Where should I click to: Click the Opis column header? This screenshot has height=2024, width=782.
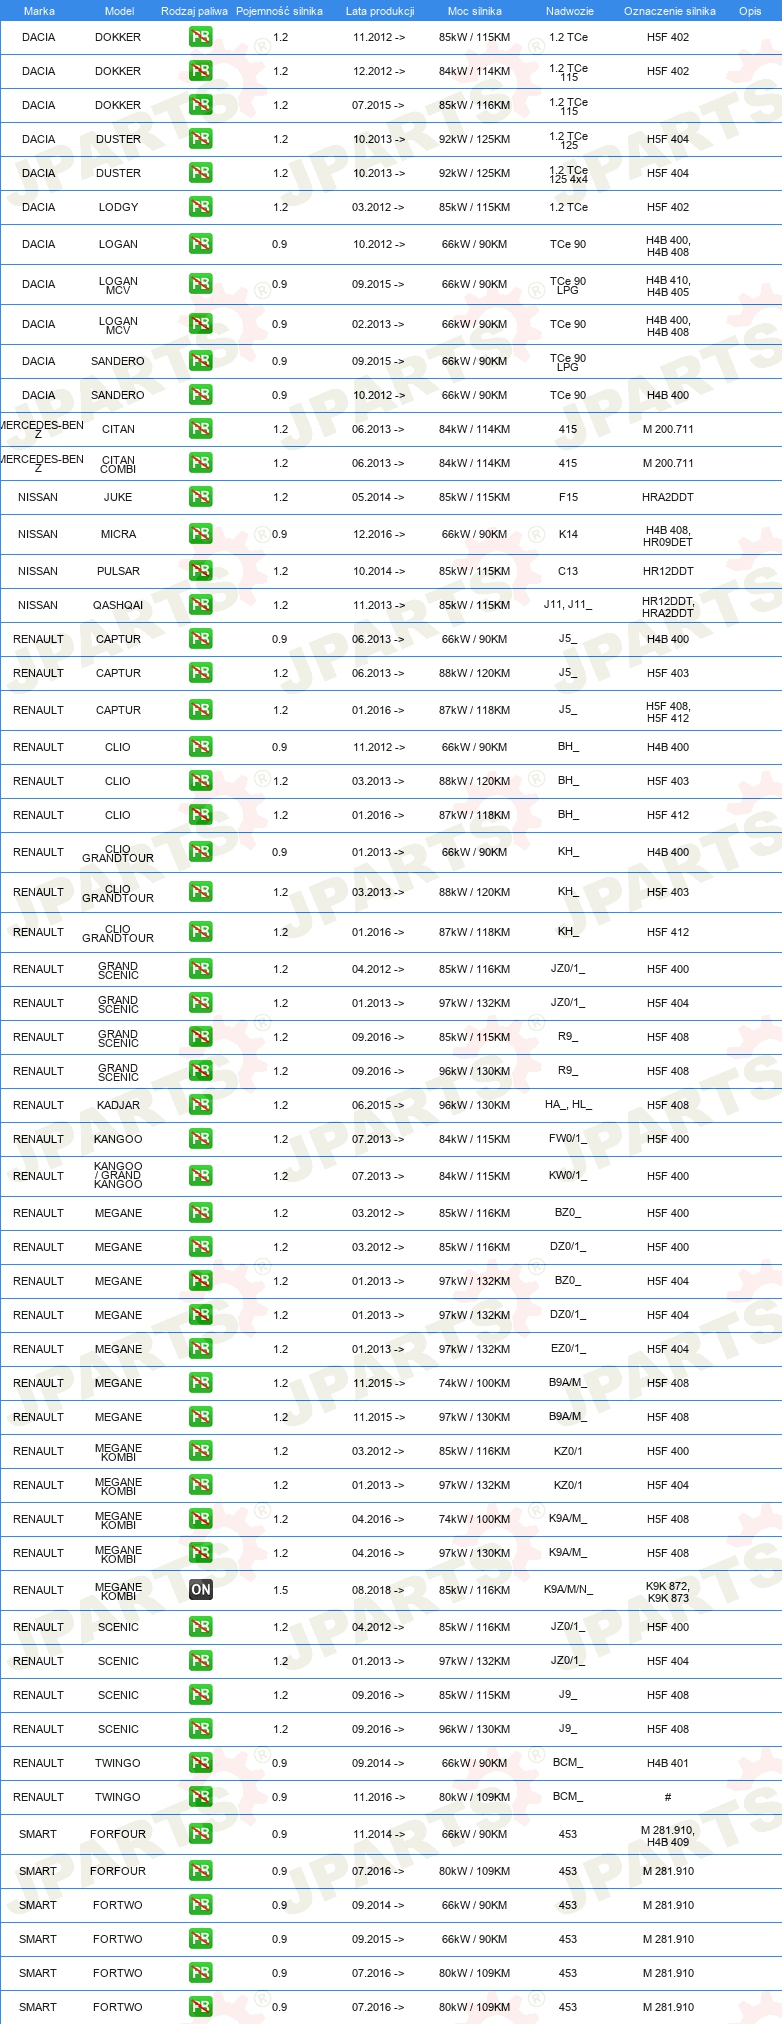[x=750, y=11]
